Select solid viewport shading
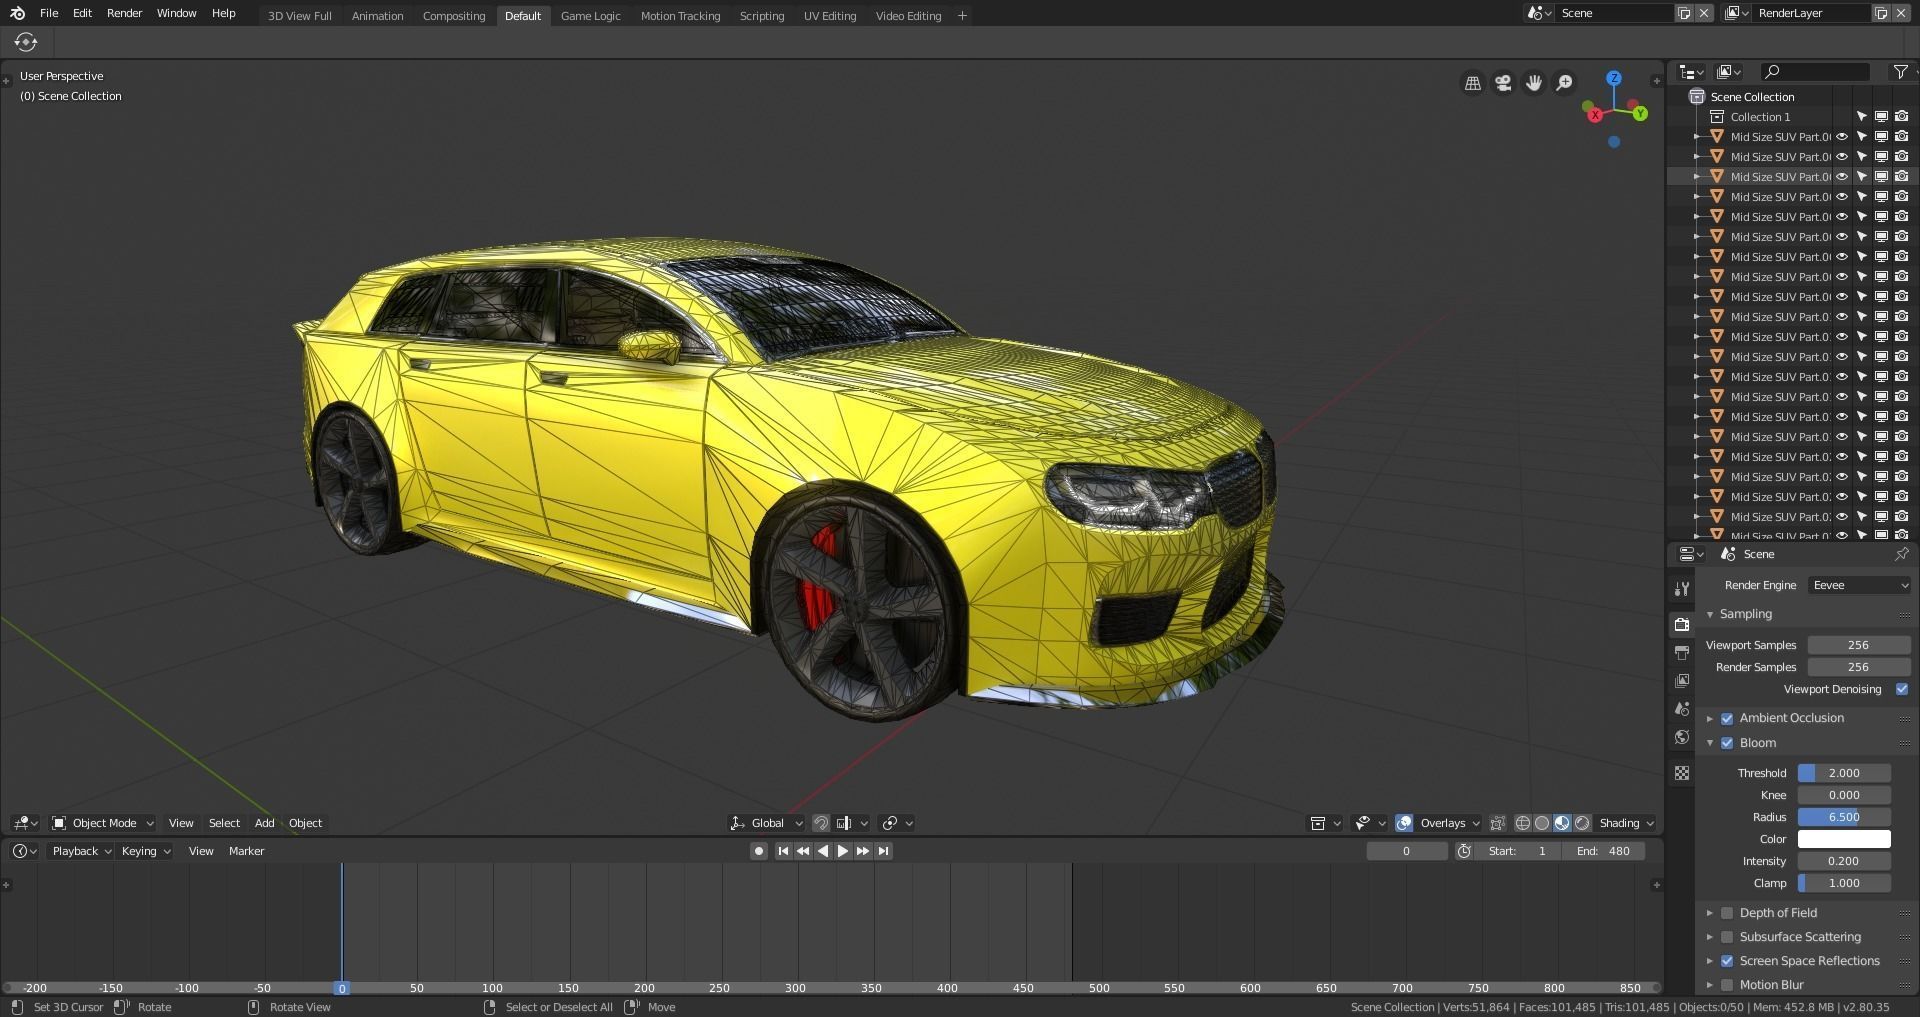 (1542, 823)
